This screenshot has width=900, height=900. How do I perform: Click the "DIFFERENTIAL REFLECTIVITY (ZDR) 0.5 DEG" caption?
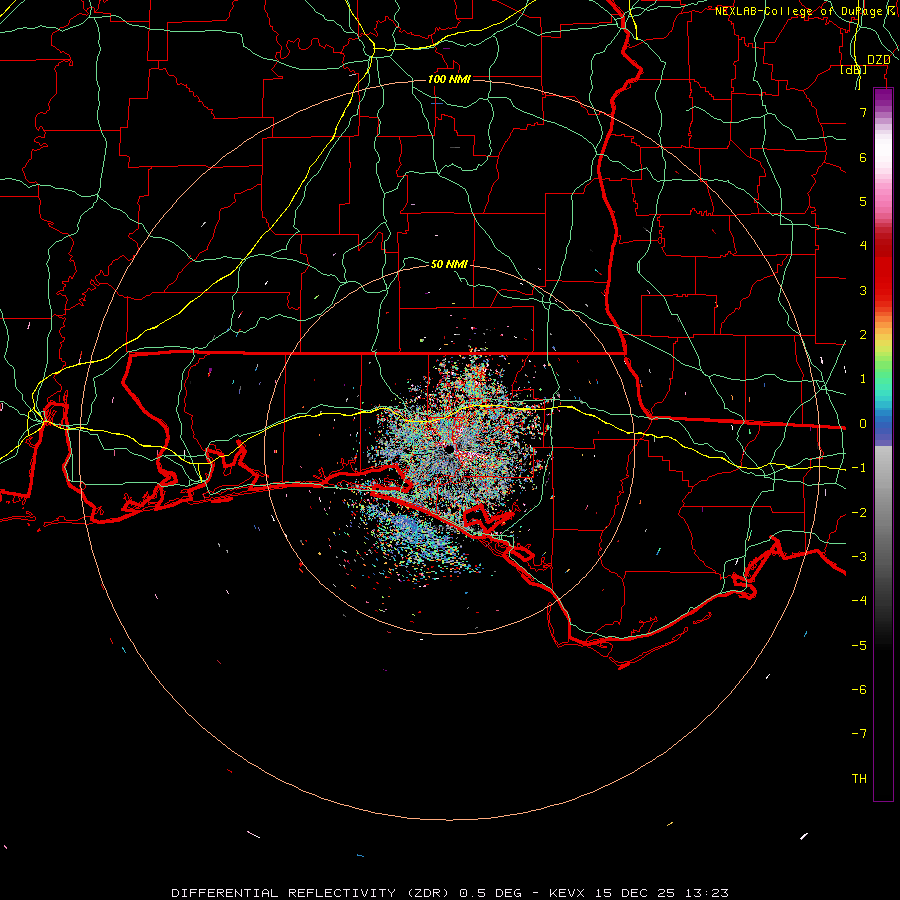[x=346, y=893]
